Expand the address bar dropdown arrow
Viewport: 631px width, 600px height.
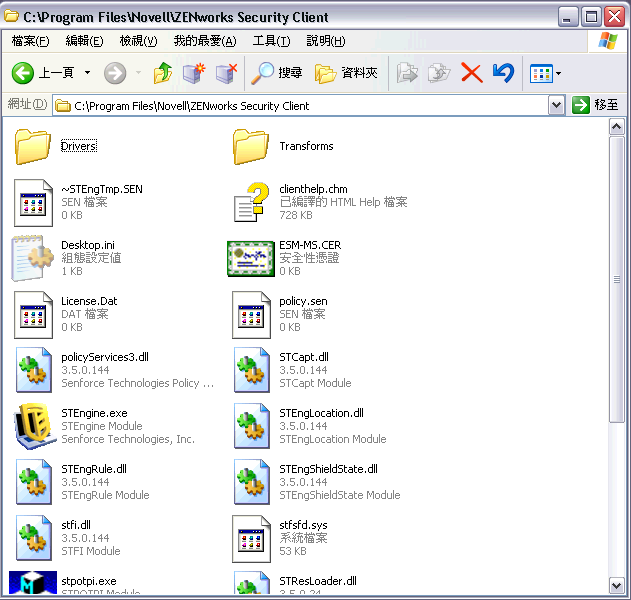(x=557, y=106)
